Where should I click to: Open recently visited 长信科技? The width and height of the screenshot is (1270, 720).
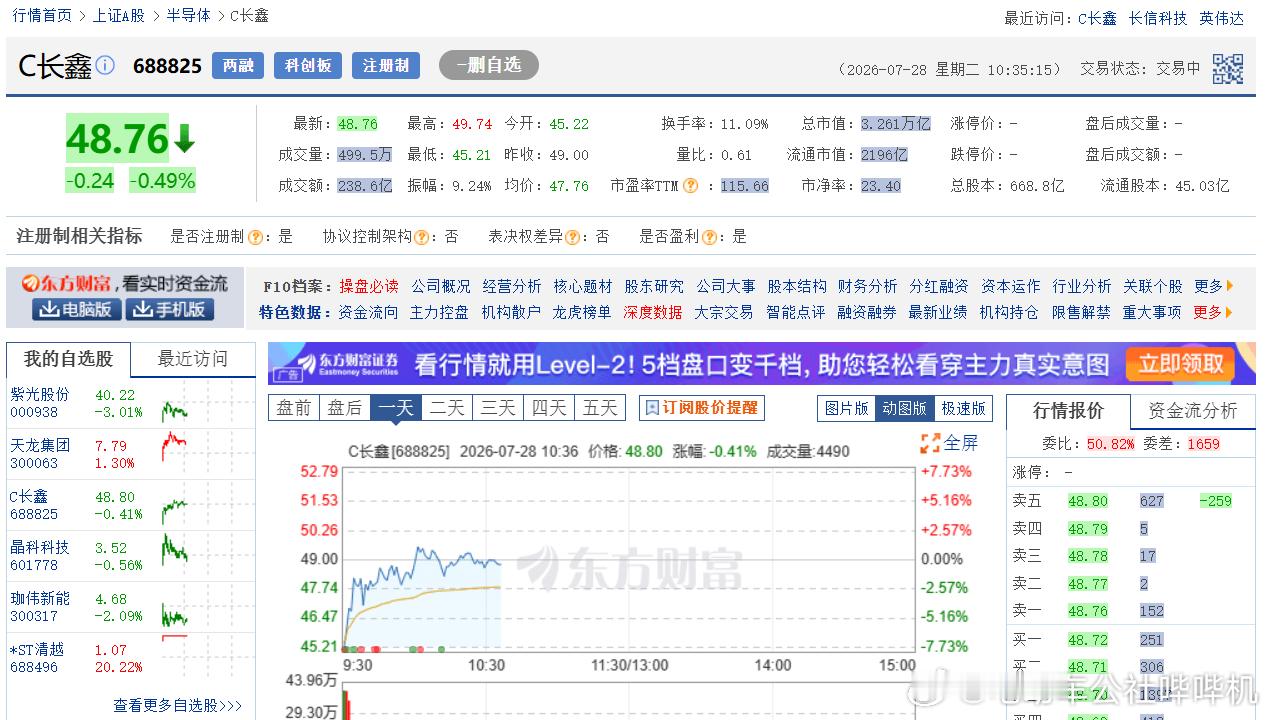[1158, 18]
